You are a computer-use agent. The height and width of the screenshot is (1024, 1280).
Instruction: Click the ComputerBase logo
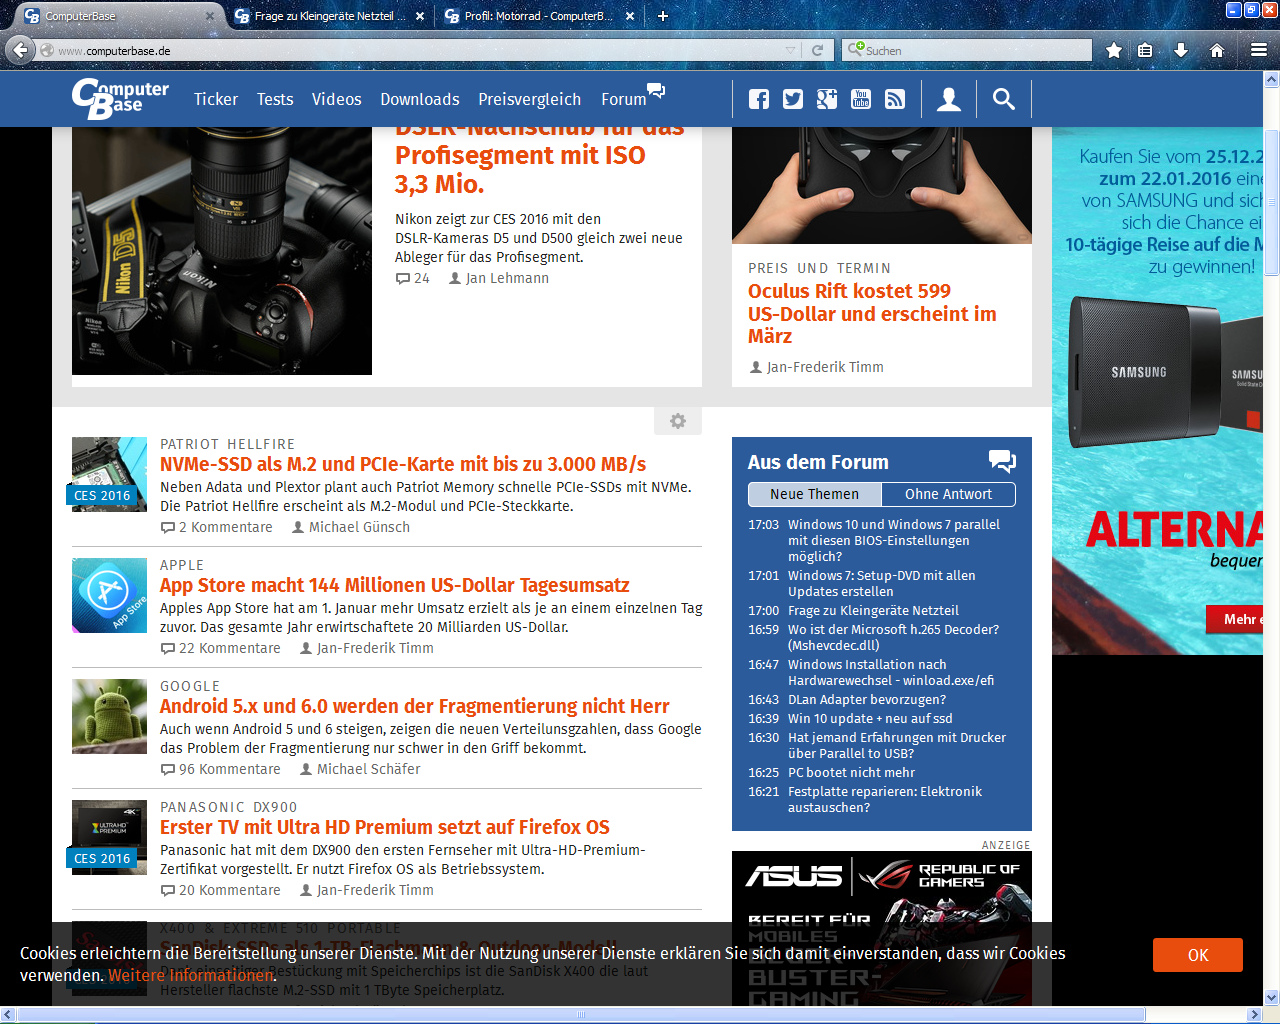pos(120,98)
